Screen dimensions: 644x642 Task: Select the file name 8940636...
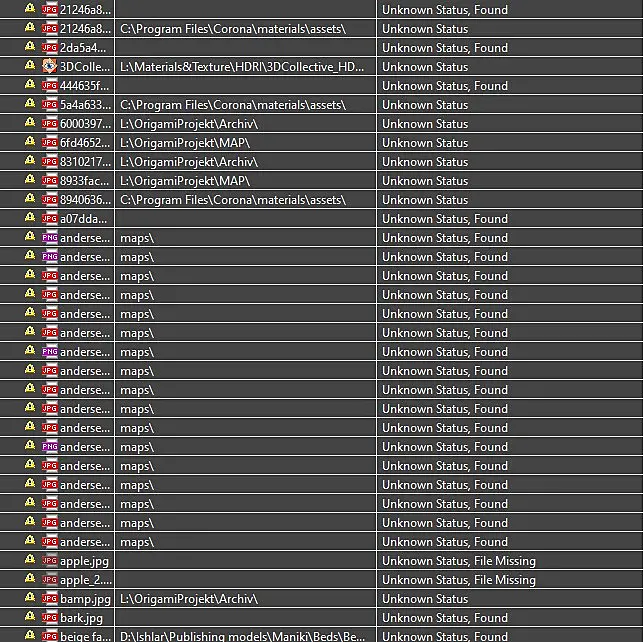[85, 200]
